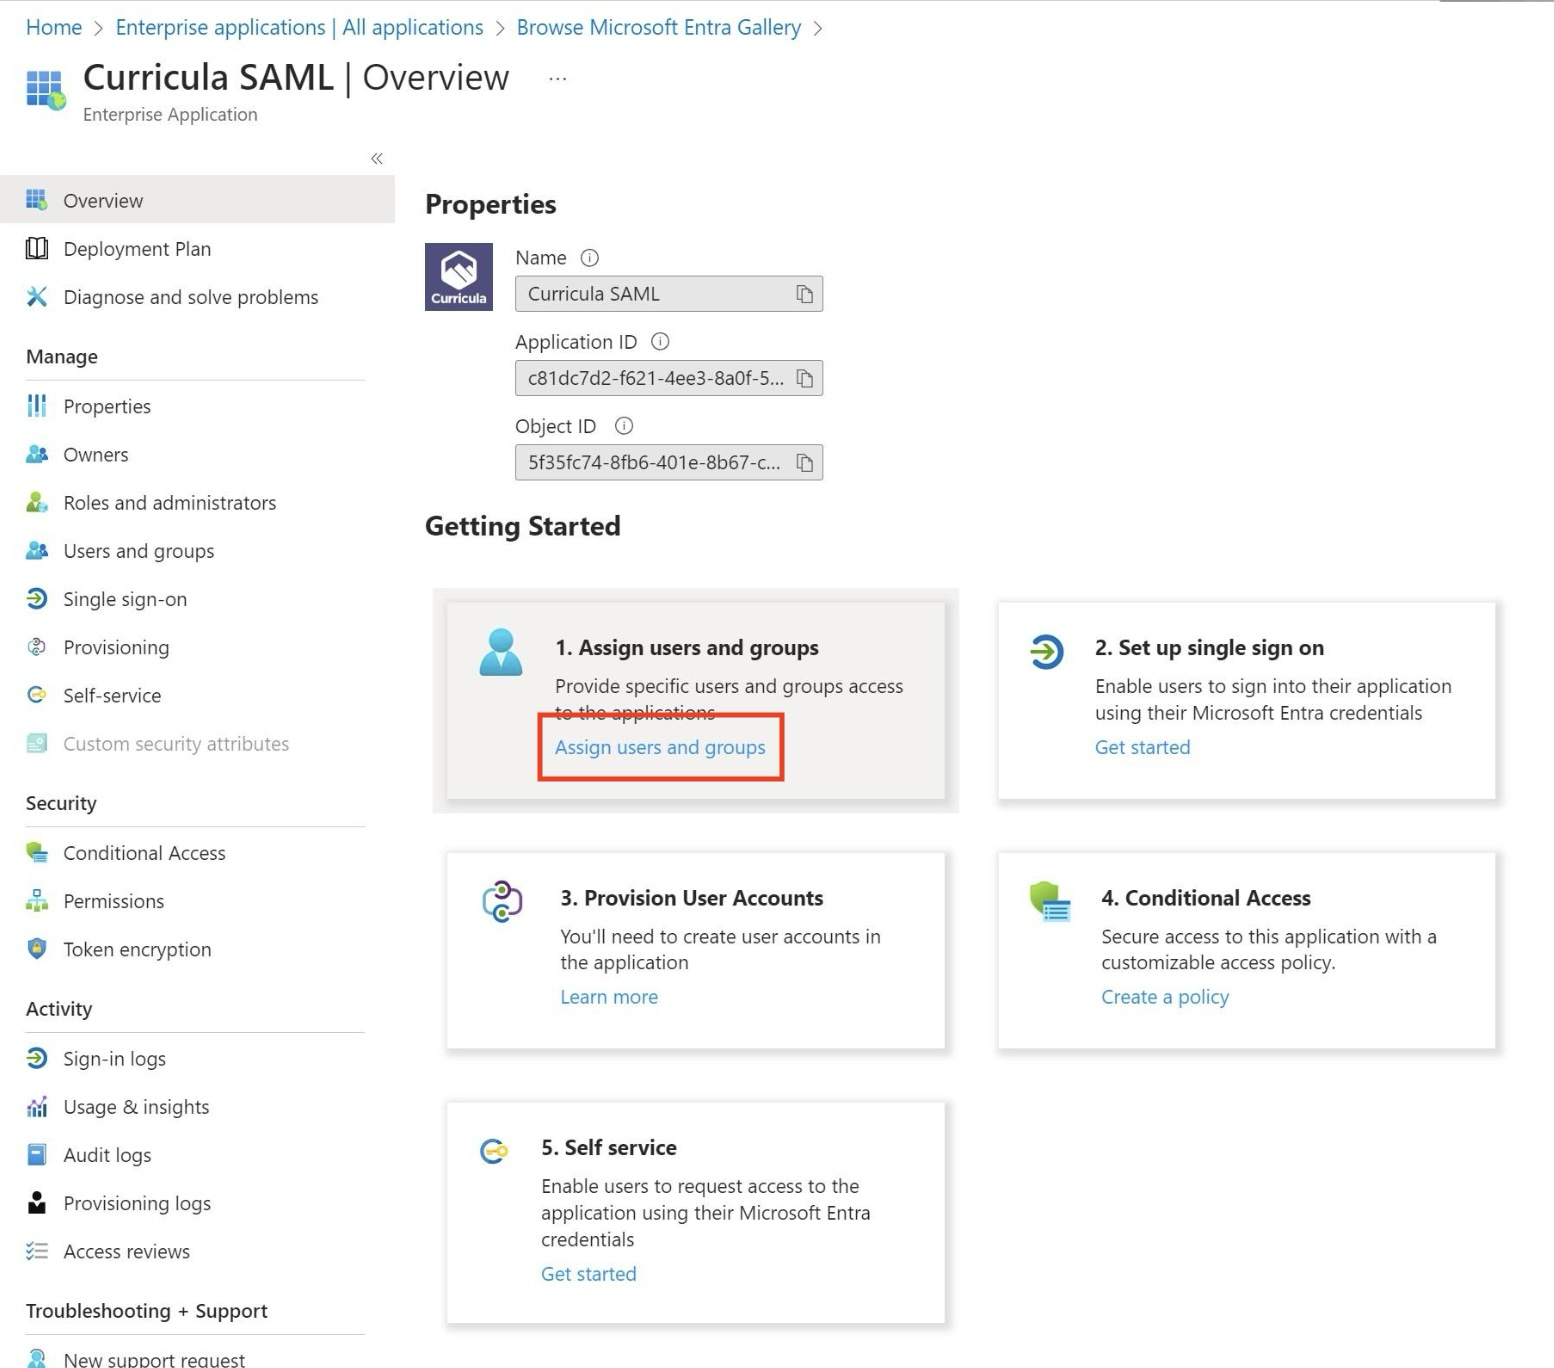Viewport: 1554px width, 1368px height.
Task: Click Get started under Self service
Action: (x=588, y=1274)
